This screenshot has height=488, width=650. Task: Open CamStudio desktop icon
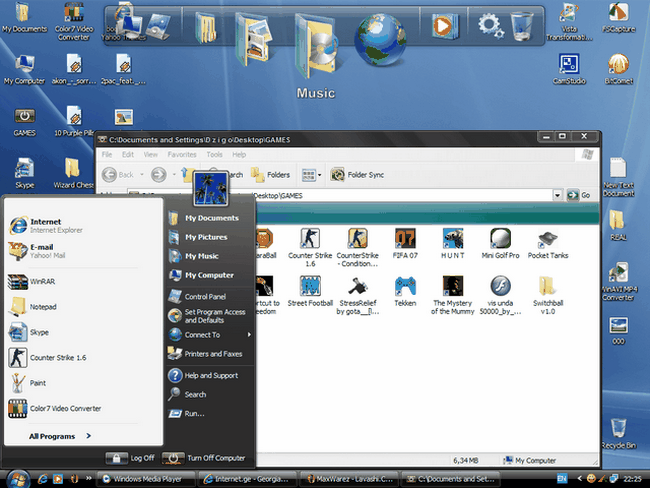(x=569, y=69)
